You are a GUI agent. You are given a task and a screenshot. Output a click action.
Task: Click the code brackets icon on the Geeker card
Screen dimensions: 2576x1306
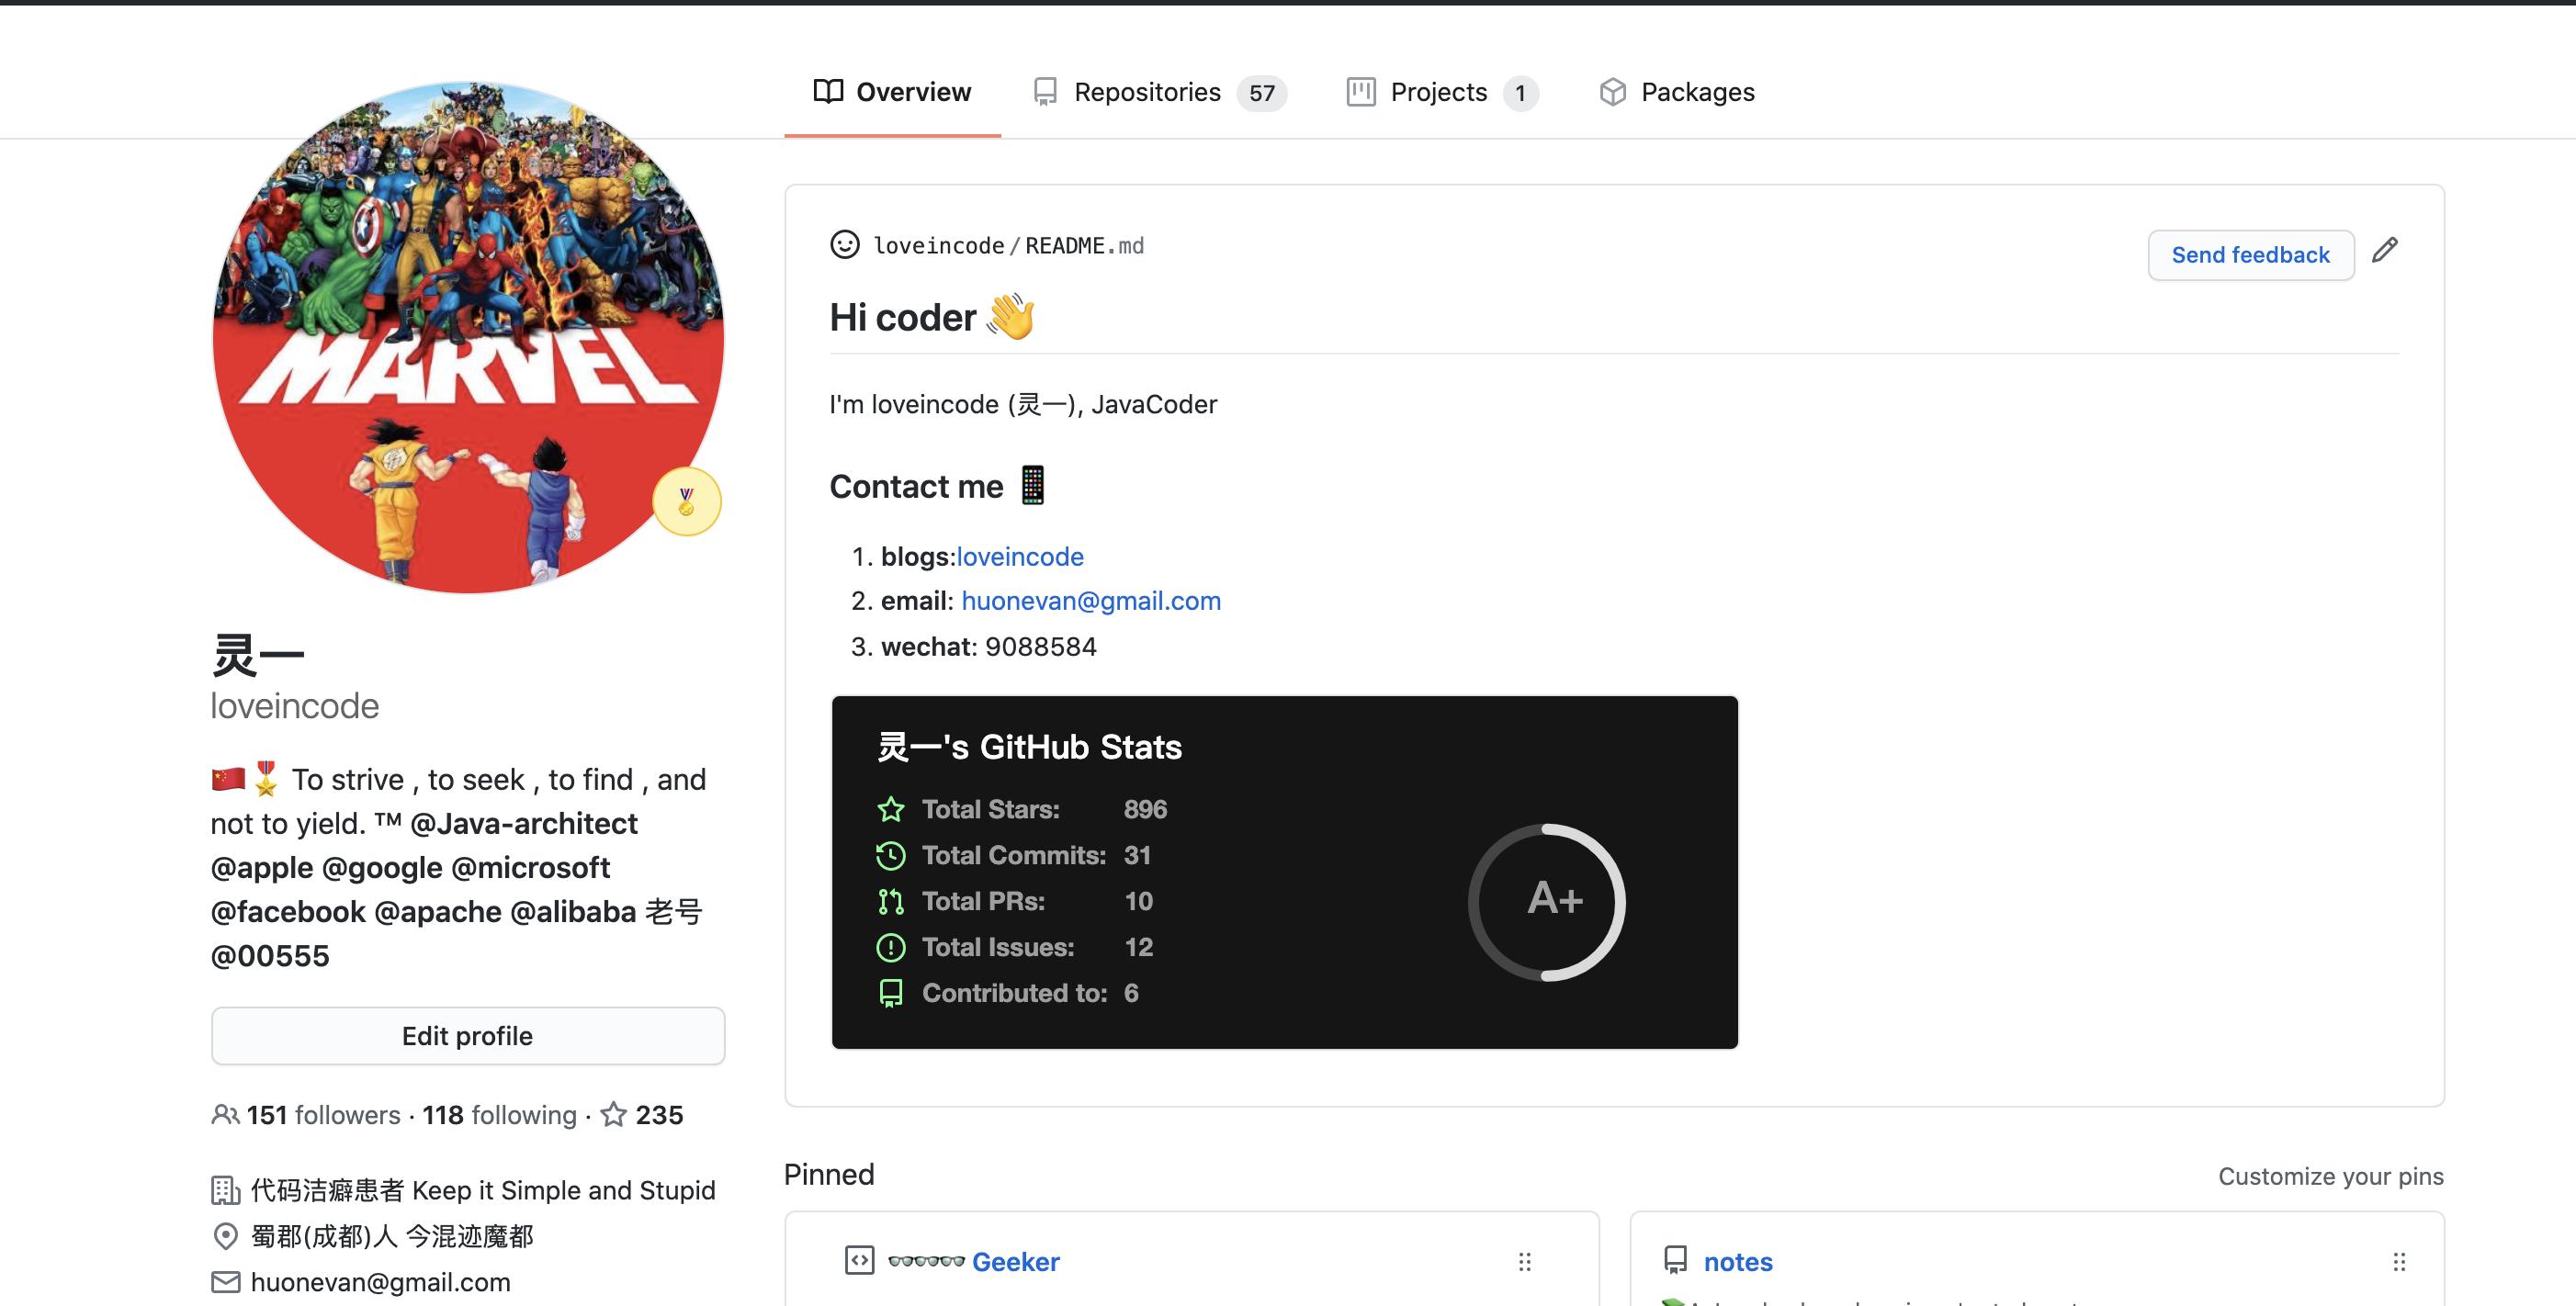tap(859, 1261)
